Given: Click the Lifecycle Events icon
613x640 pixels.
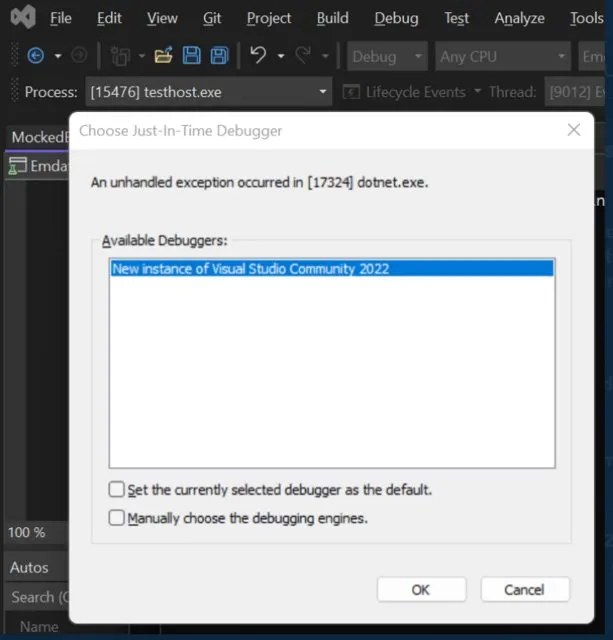Looking at the screenshot, I should 351,92.
